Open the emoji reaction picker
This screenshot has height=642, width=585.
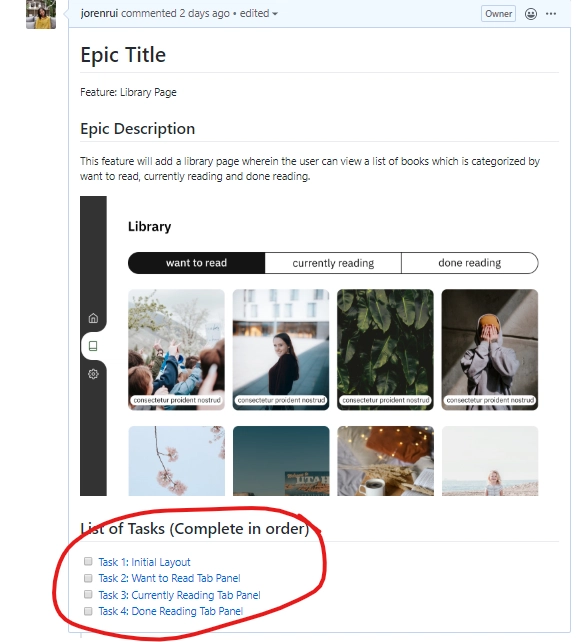pyautogui.click(x=531, y=14)
